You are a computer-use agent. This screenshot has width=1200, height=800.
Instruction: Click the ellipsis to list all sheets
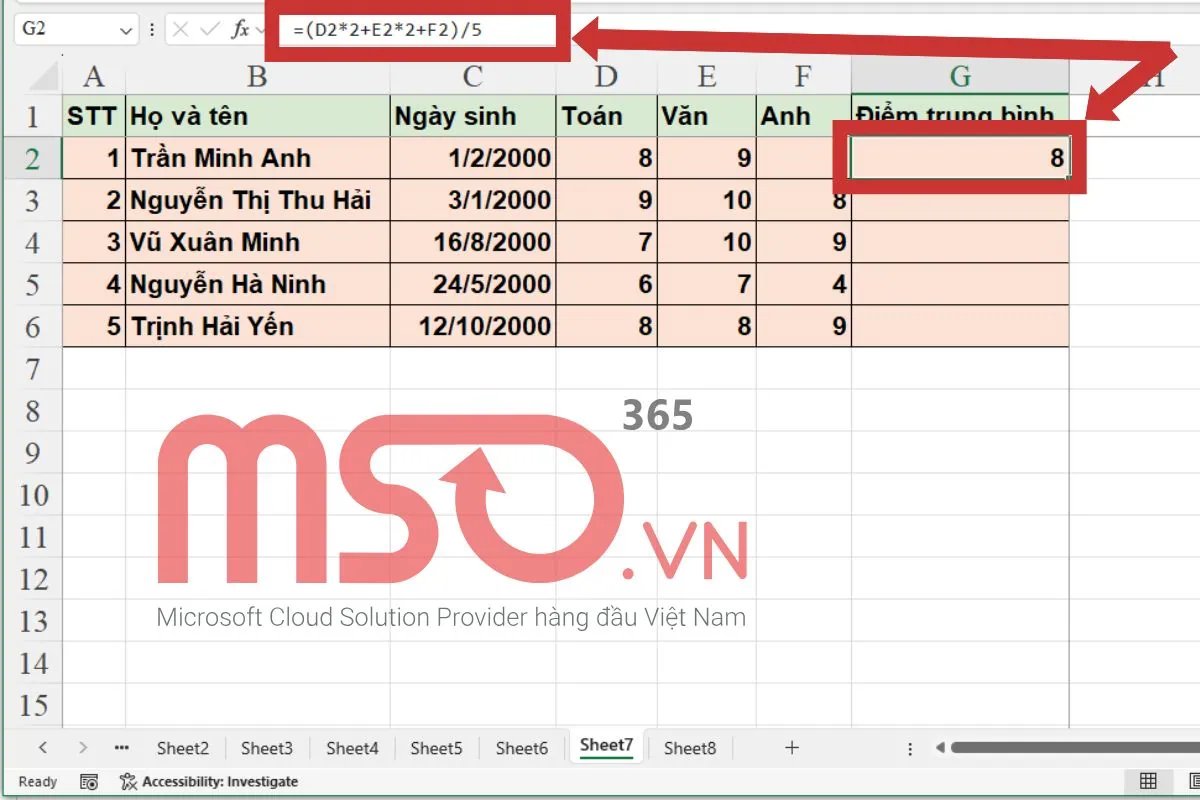[122, 747]
